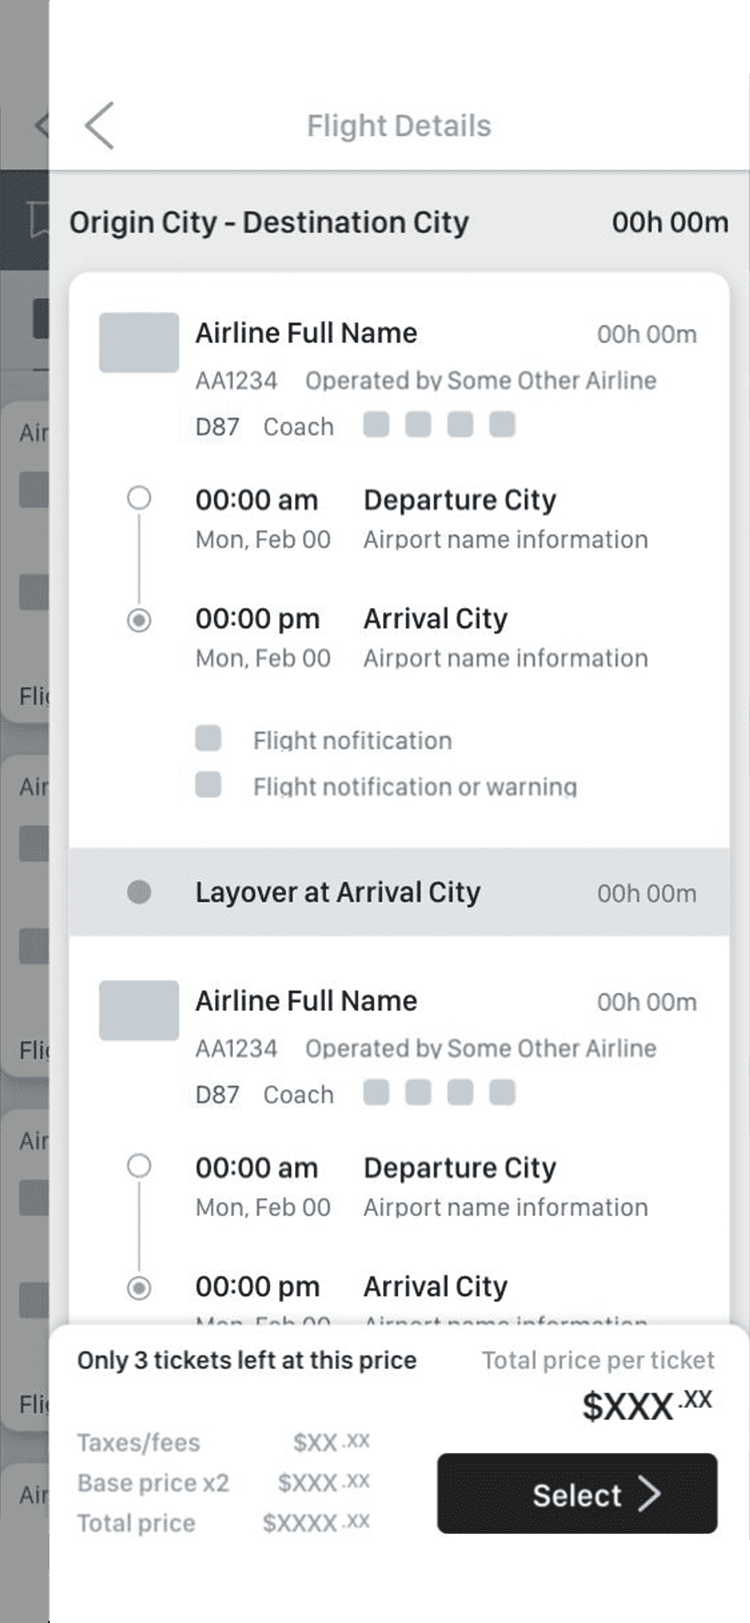Screen dimensions: 750x1623
Task: Click icon beside 'Flight notification or warning'
Action: pyautogui.click(x=208, y=785)
